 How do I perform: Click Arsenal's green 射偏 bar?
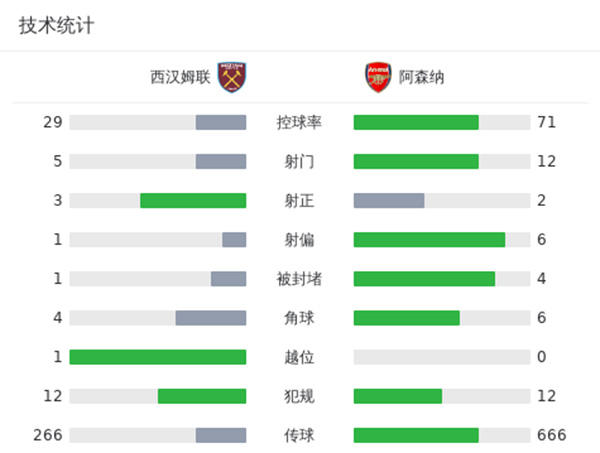pyautogui.click(x=429, y=240)
